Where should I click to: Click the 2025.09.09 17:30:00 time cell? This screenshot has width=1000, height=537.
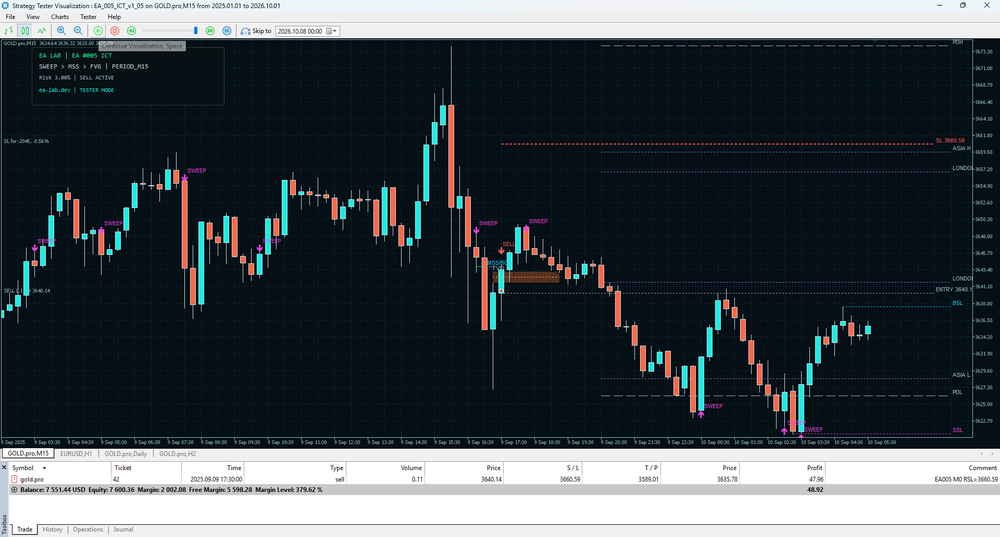[x=216, y=479]
